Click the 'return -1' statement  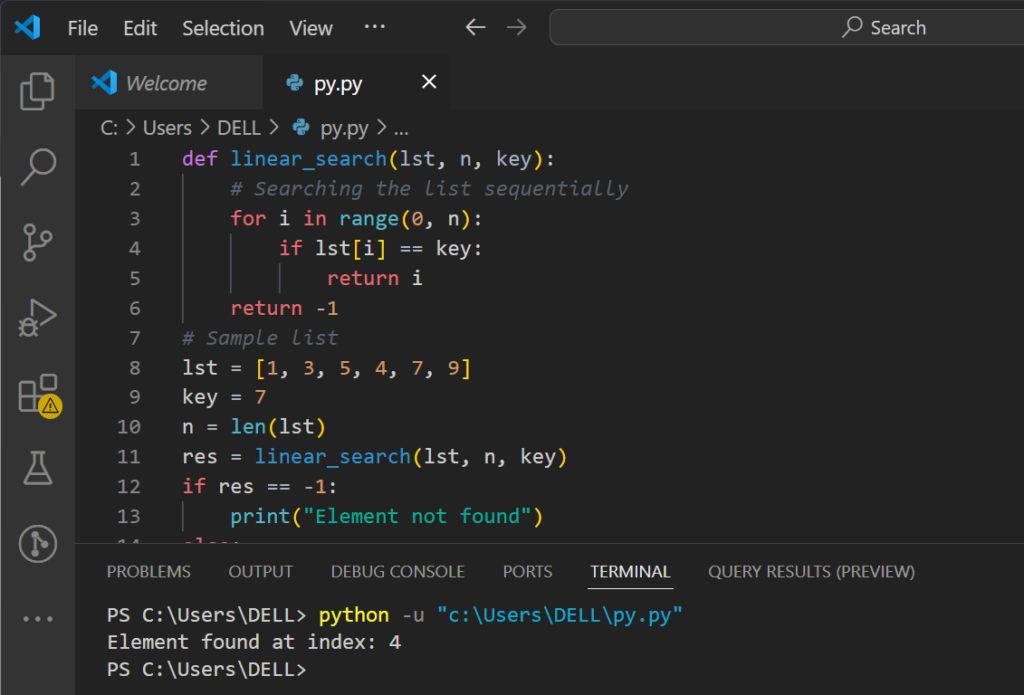coord(284,308)
